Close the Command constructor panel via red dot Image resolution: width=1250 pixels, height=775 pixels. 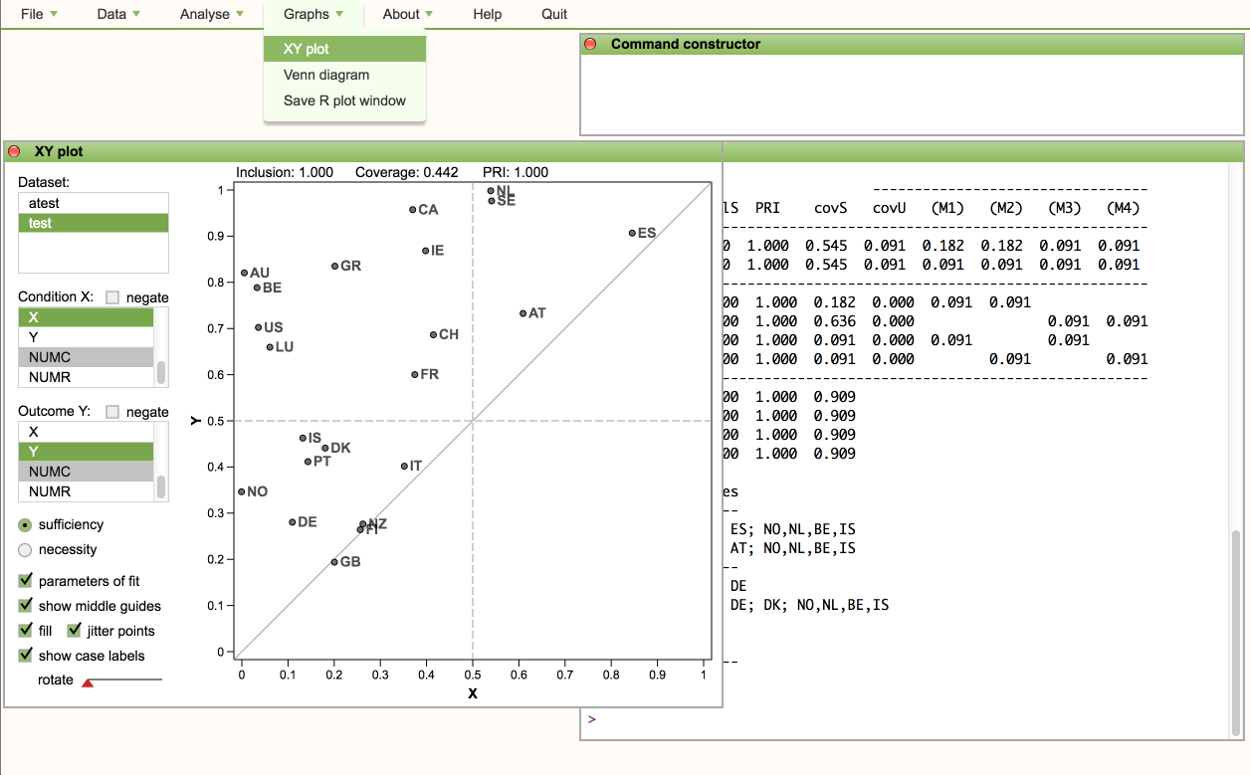pos(590,44)
